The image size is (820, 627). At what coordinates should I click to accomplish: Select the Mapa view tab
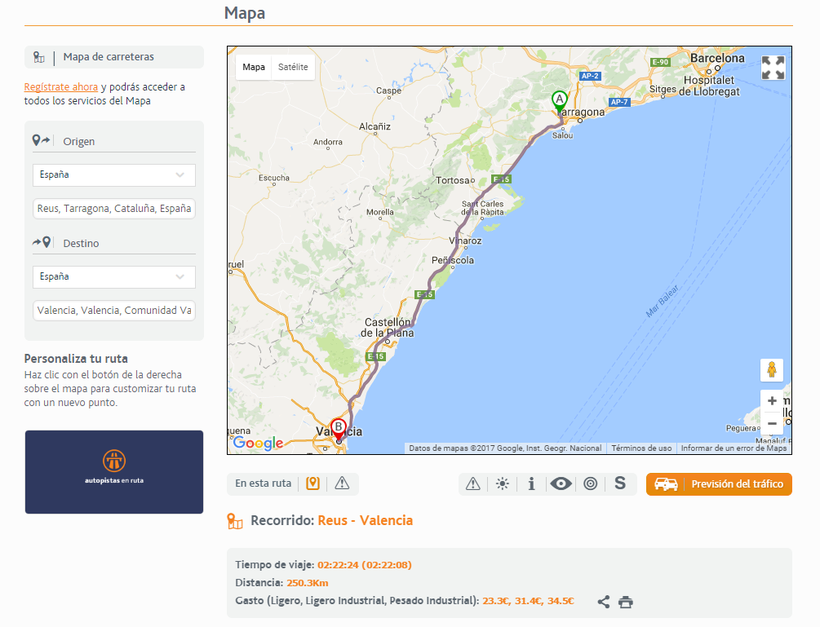pos(254,67)
